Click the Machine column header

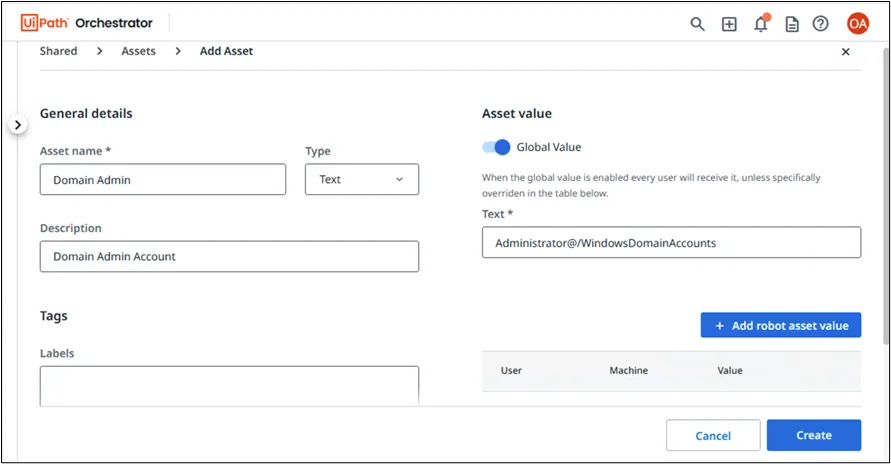628,370
